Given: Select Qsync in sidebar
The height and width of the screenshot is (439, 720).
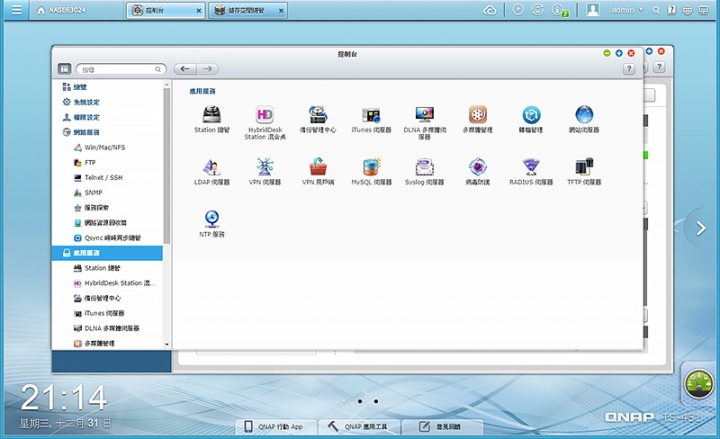Looking at the screenshot, I should (x=107, y=238).
